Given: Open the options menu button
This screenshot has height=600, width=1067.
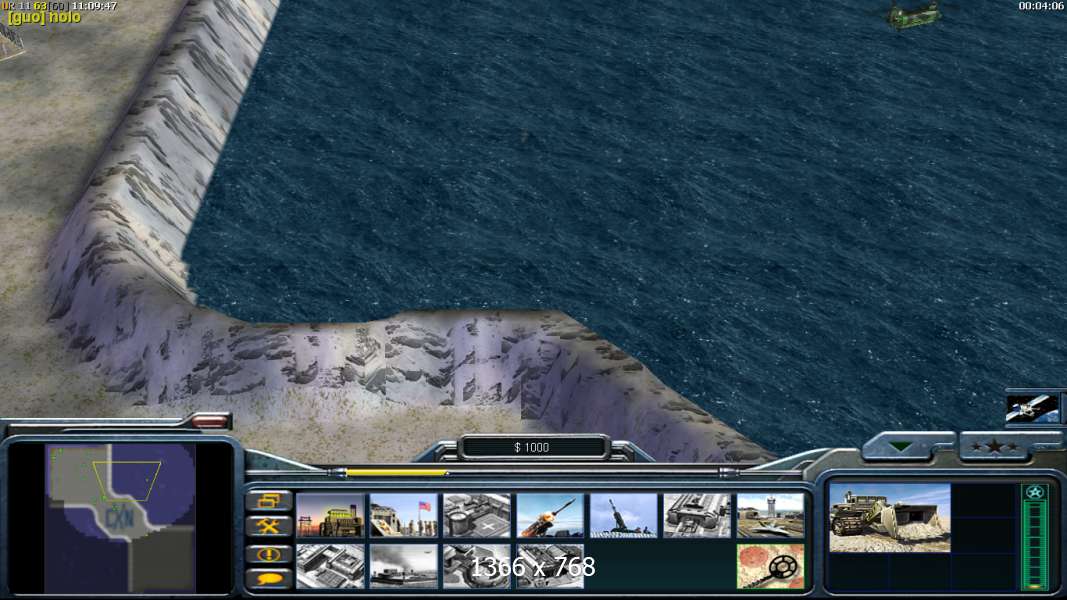Looking at the screenshot, I should coord(269,501).
